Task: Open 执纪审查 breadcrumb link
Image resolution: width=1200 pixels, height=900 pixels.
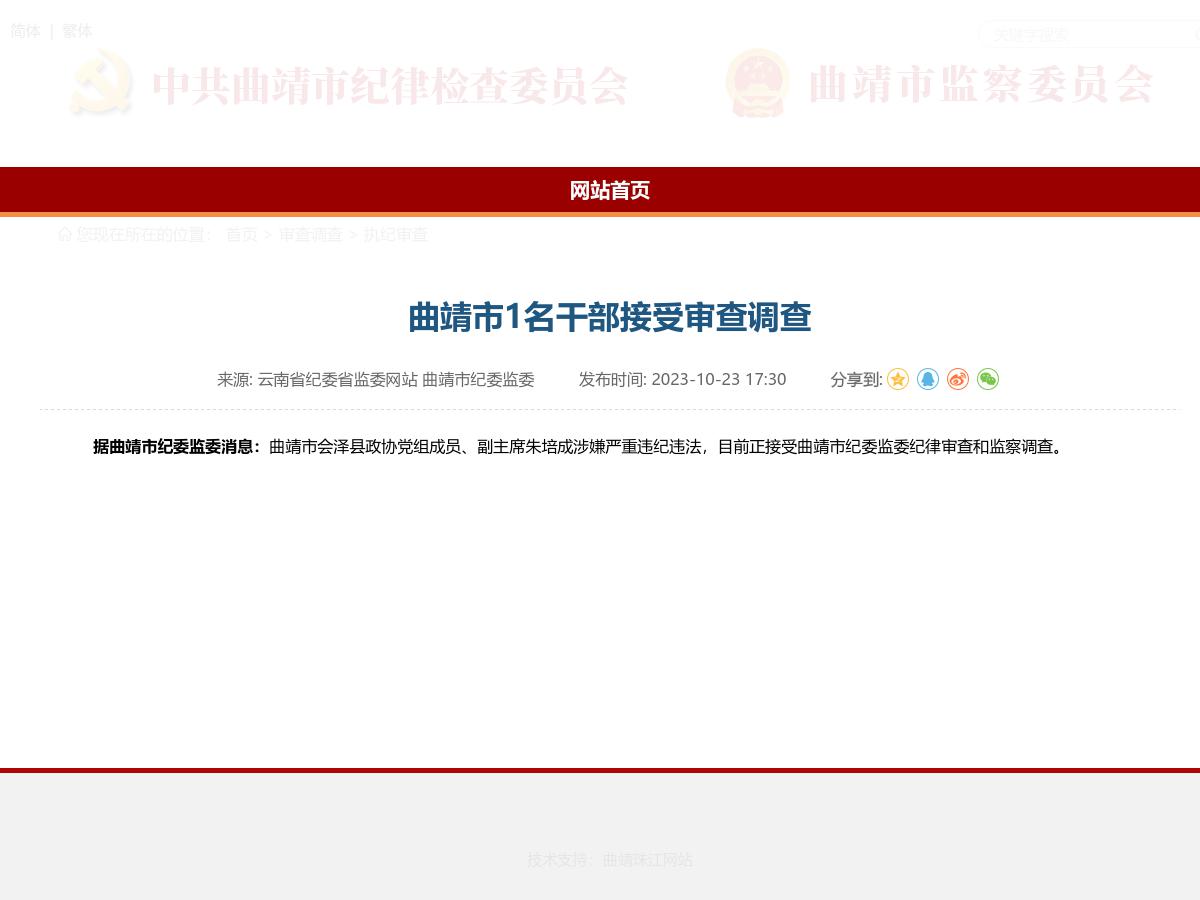Action: pyautogui.click(x=395, y=234)
